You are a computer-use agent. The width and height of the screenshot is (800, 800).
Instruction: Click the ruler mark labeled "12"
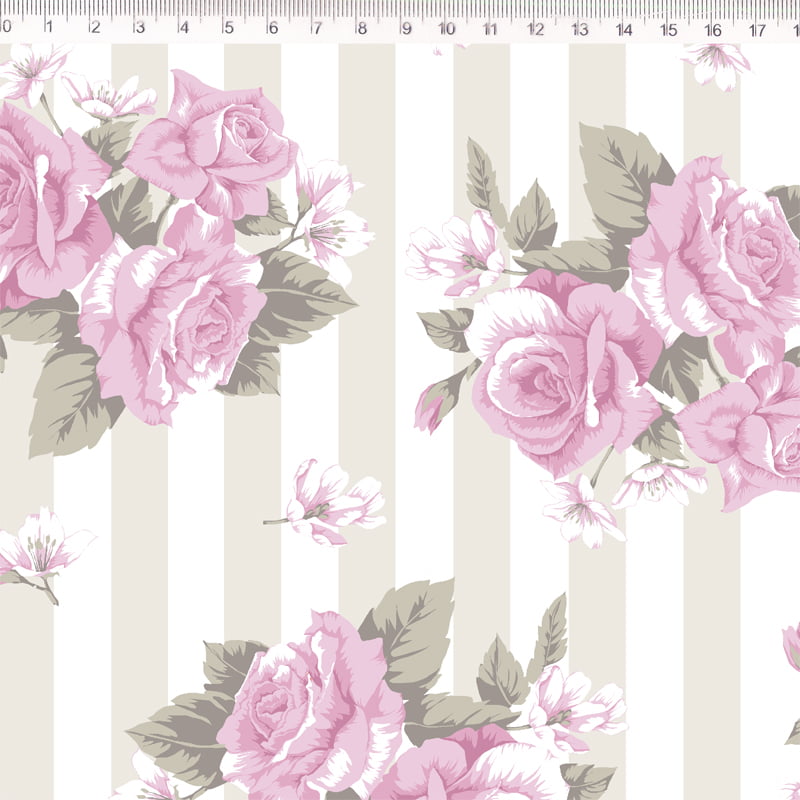tap(535, 29)
